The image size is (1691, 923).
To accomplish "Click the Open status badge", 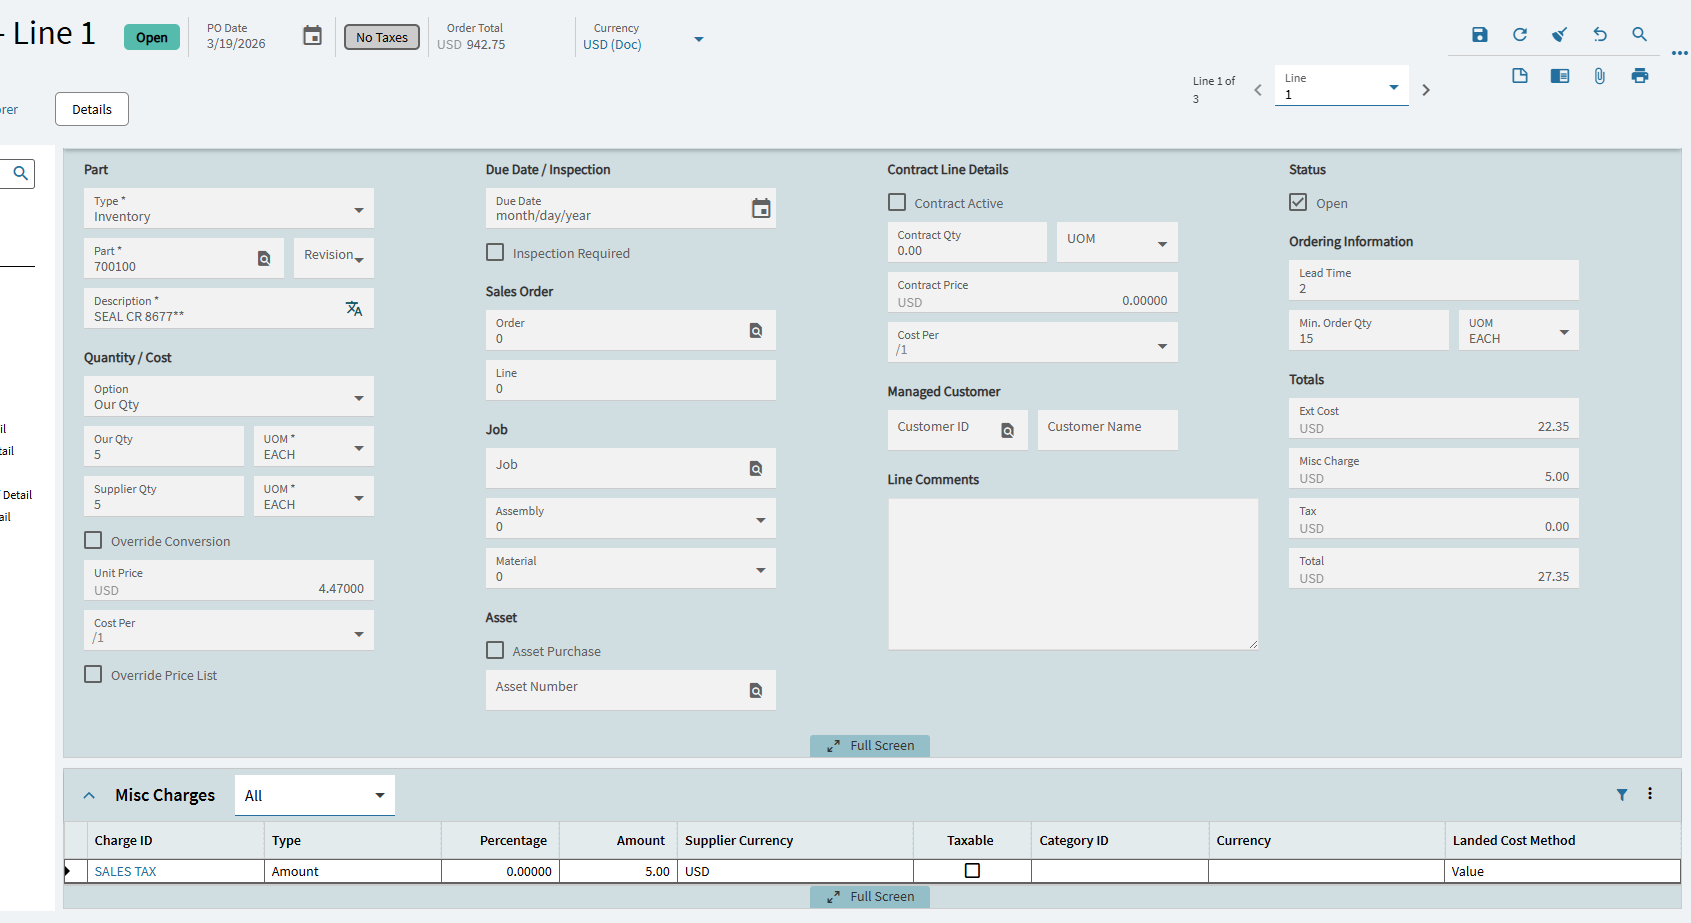I will pyautogui.click(x=152, y=37).
